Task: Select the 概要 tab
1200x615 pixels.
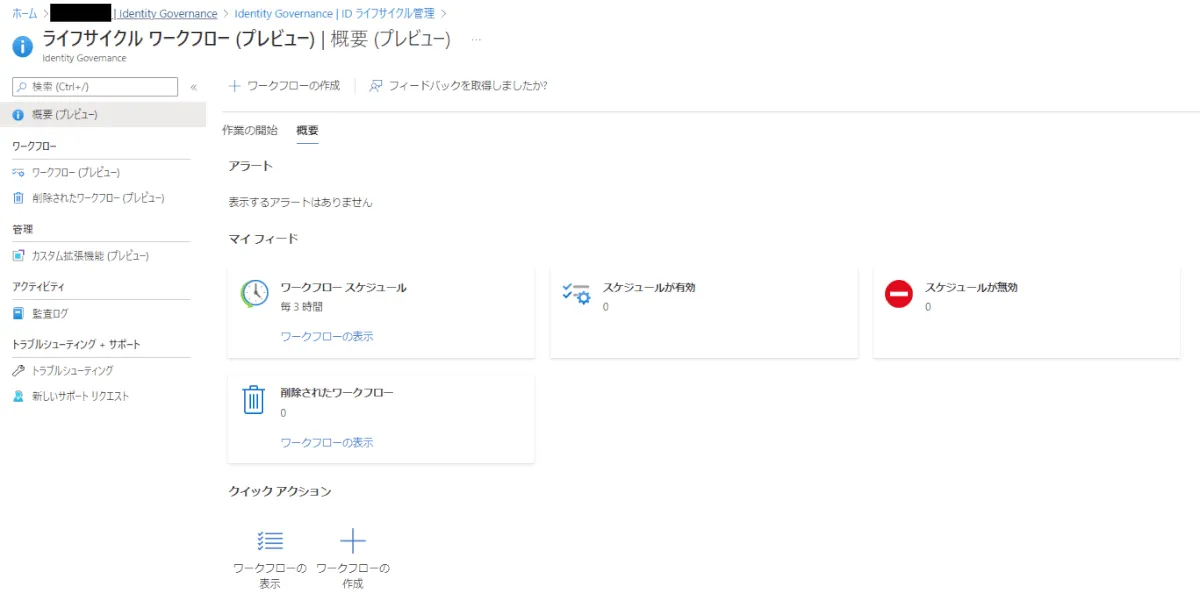Action: pyautogui.click(x=307, y=131)
